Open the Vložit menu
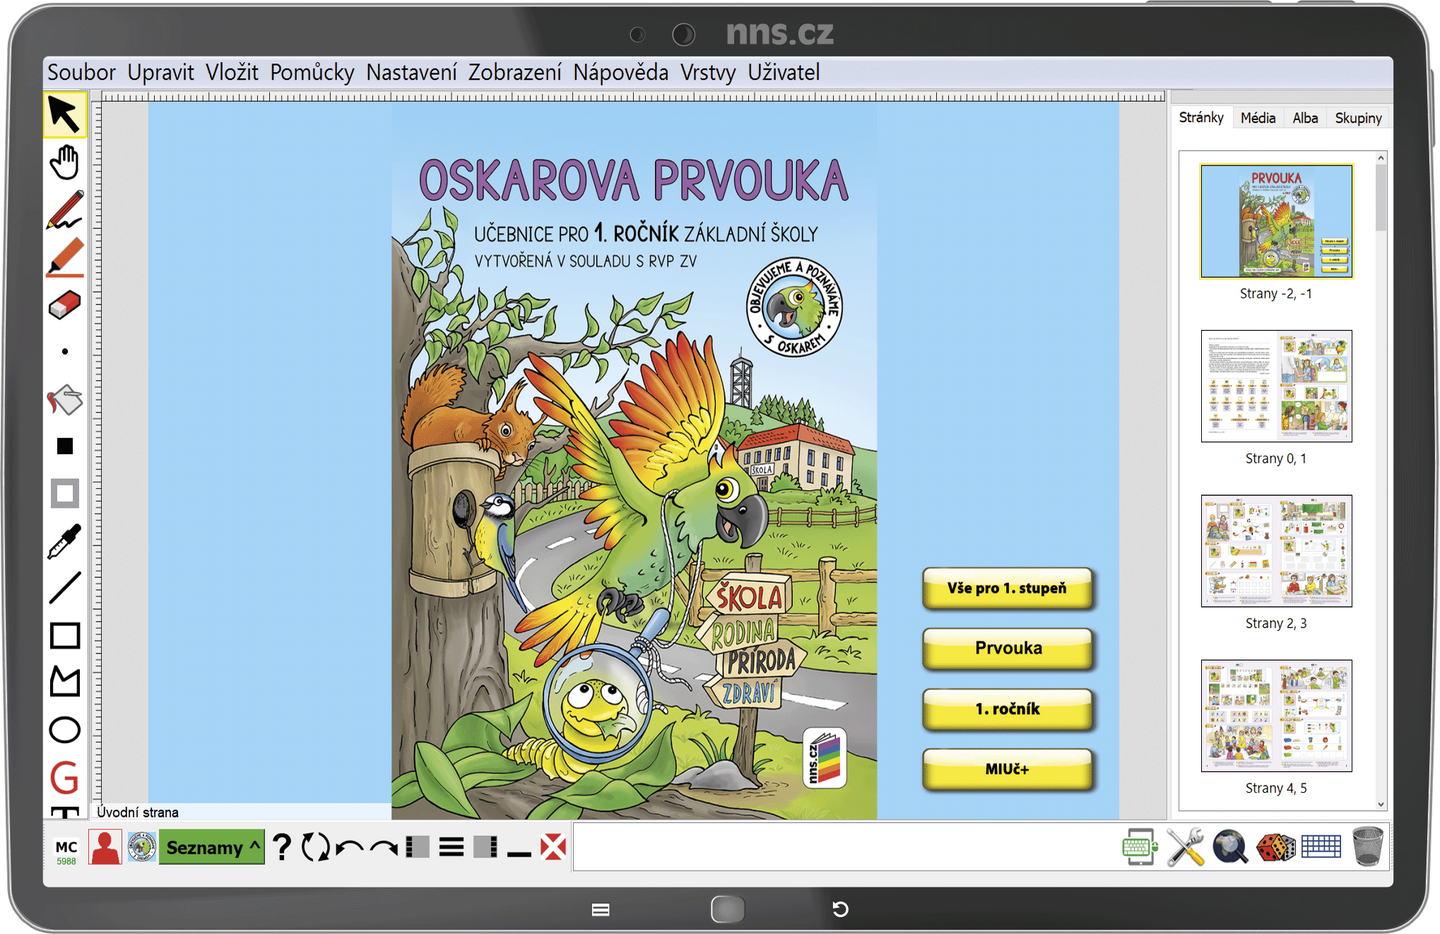Screen dimensions: 1440x934 coord(232,72)
